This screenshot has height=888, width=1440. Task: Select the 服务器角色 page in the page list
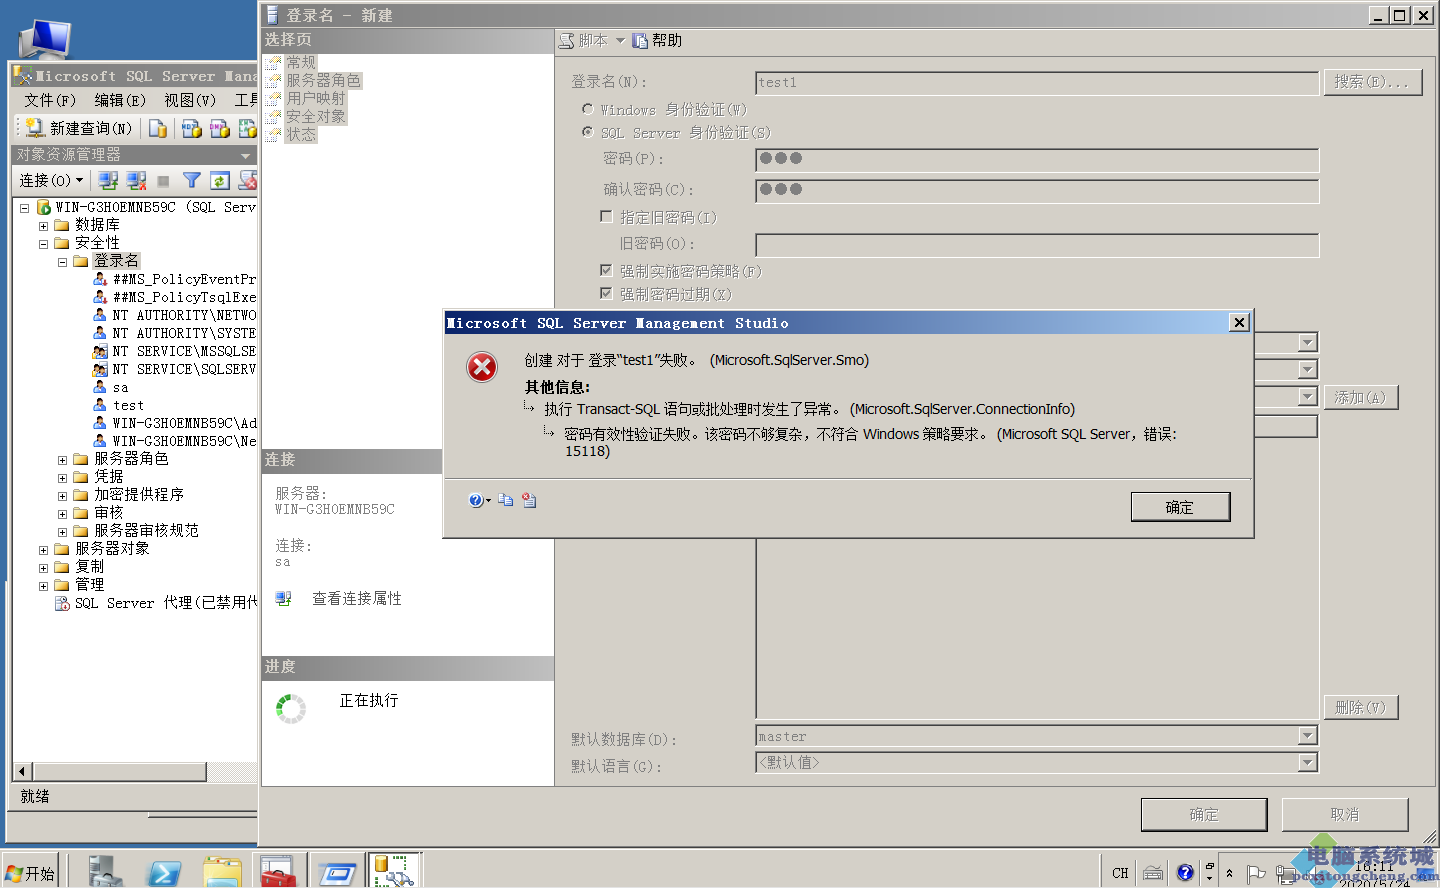click(323, 80)
